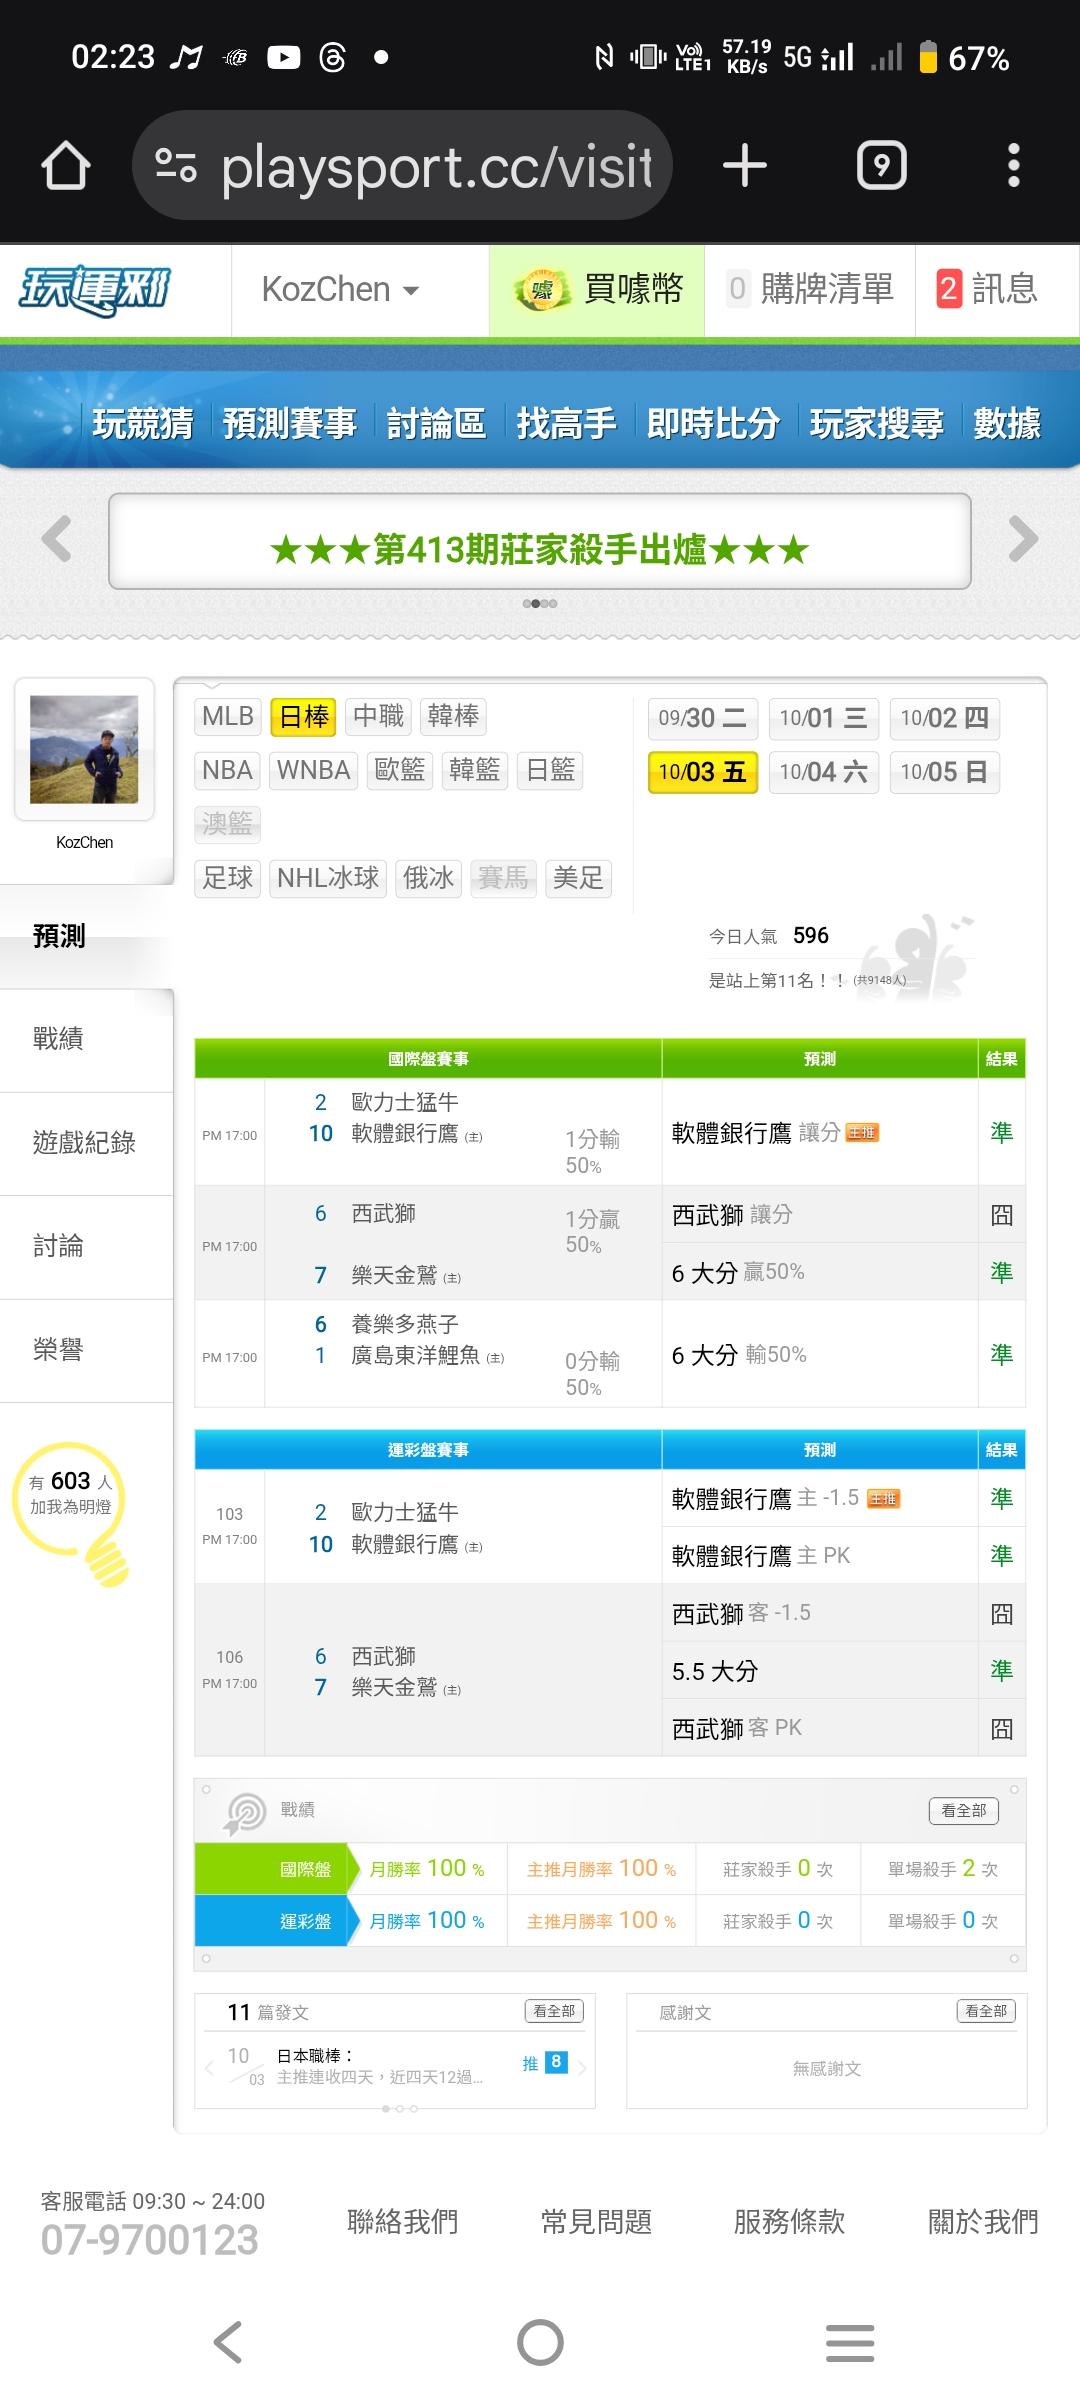Select the 日籃 league tab
Image resolution: width=1080 pixels, height=2400 pixels.
(x=550, y=770)
